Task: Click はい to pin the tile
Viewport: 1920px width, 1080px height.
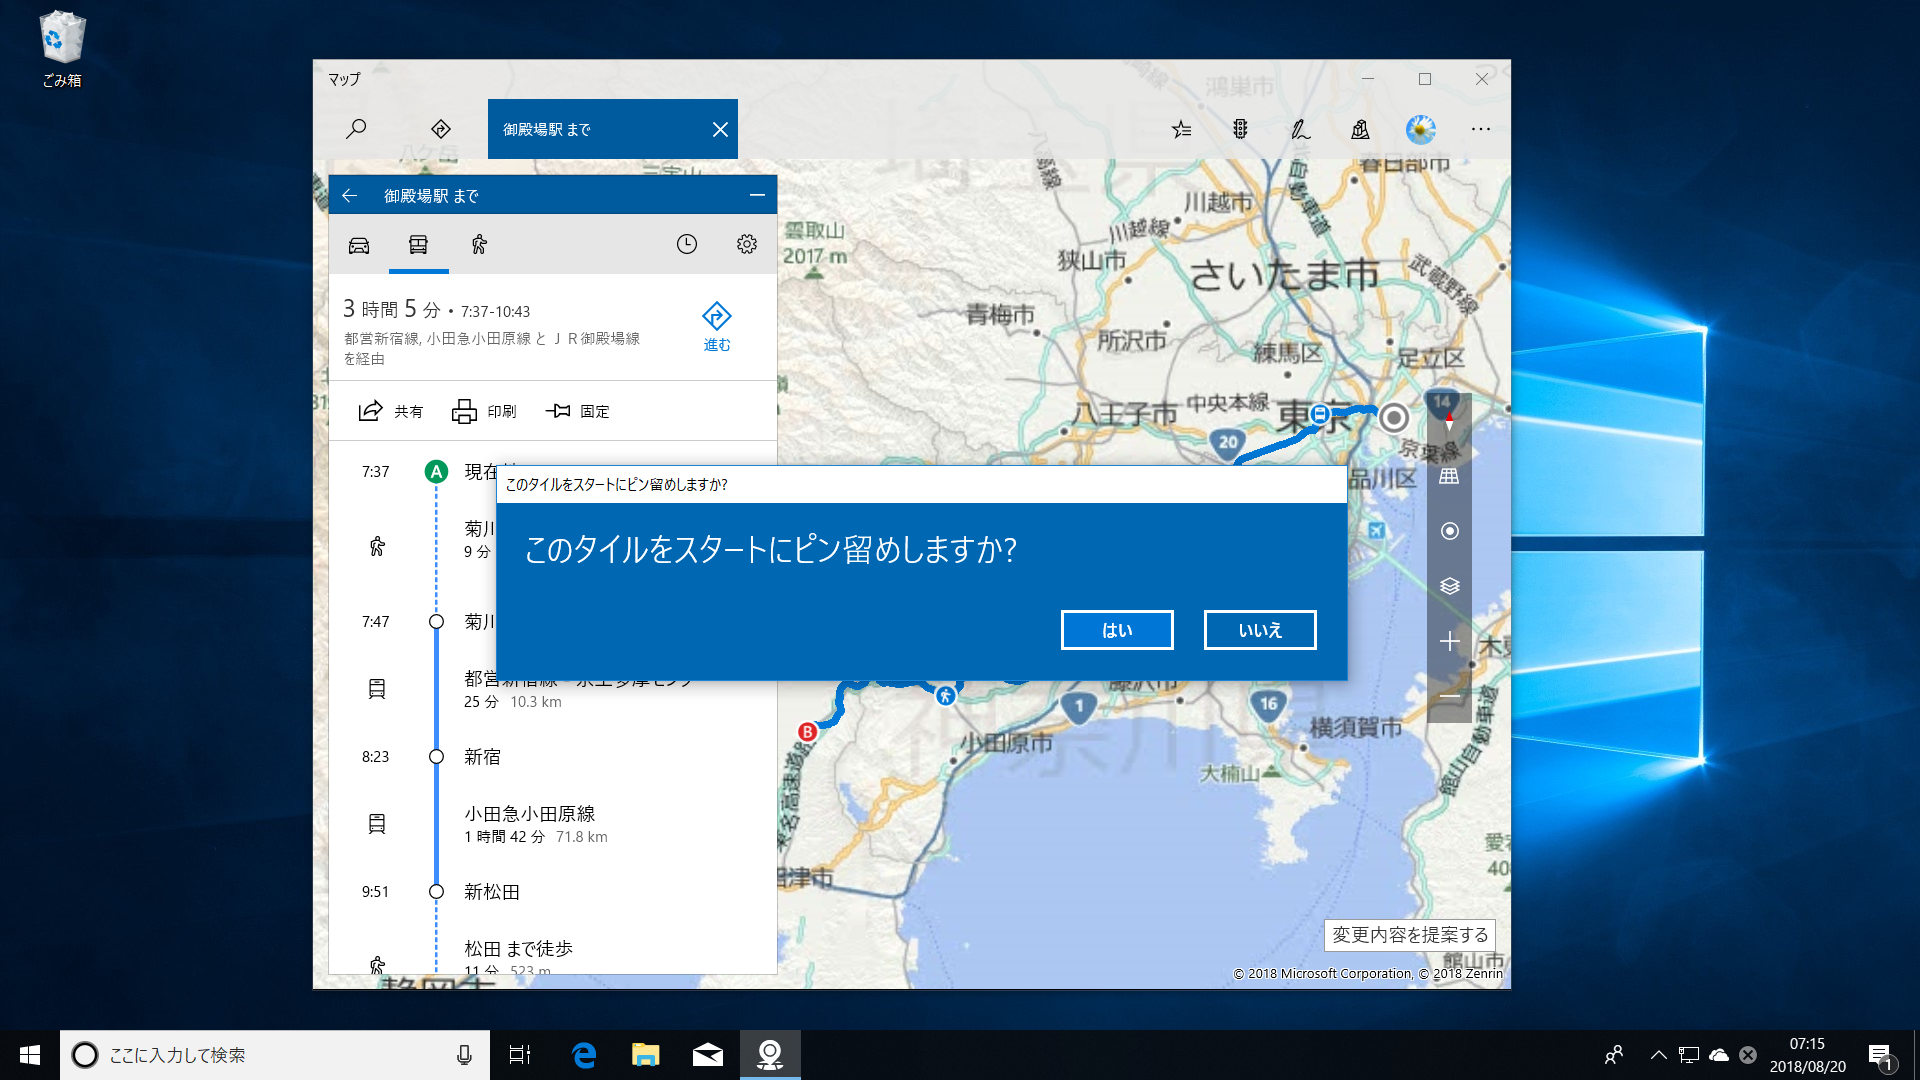Action: pyautogui.click(x=1116, y=630)
